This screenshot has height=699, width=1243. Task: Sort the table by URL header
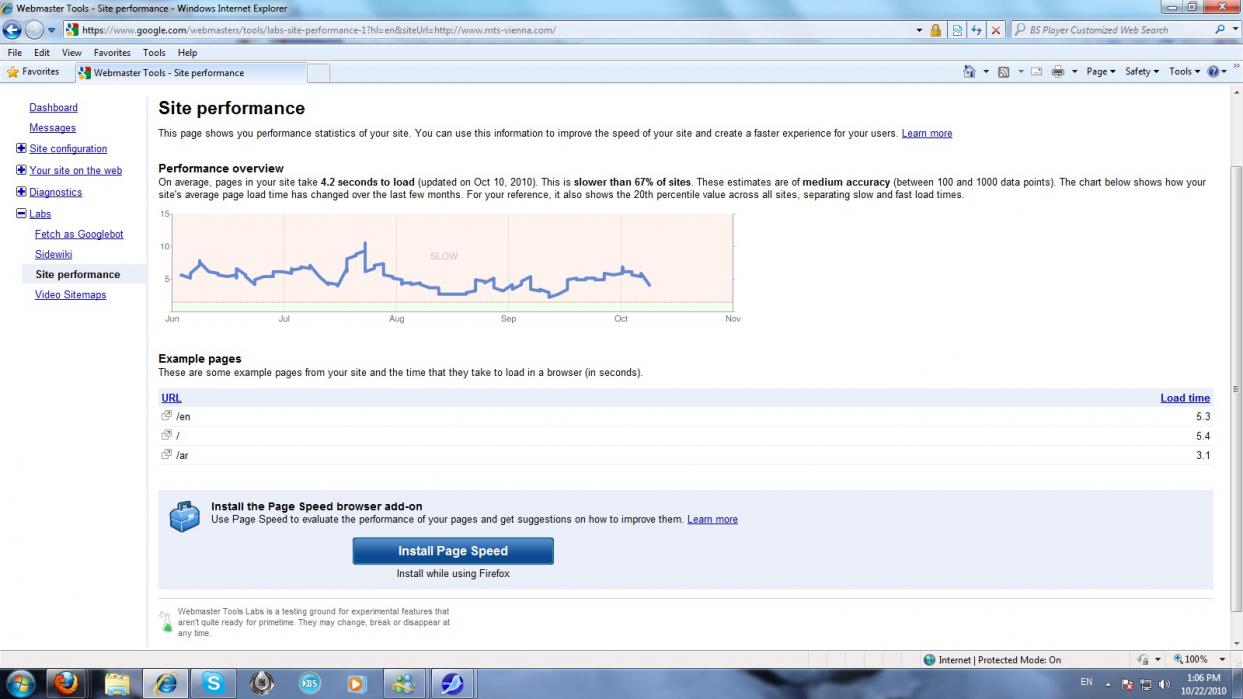171,398
